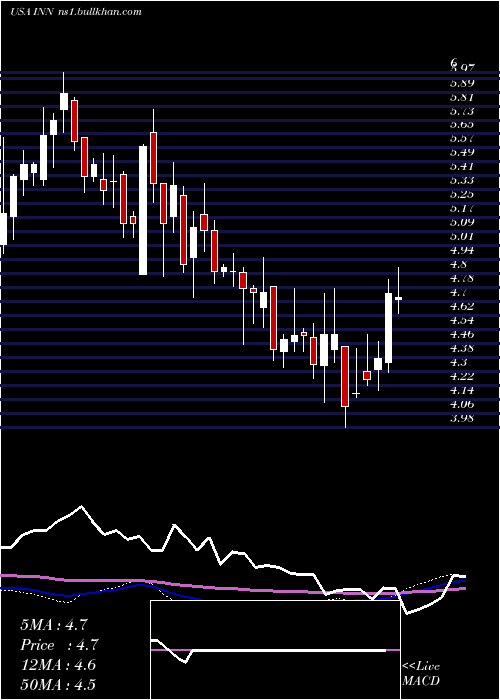
Task: Select the 5.17 price level label
Action: click(x=462, y=208)
